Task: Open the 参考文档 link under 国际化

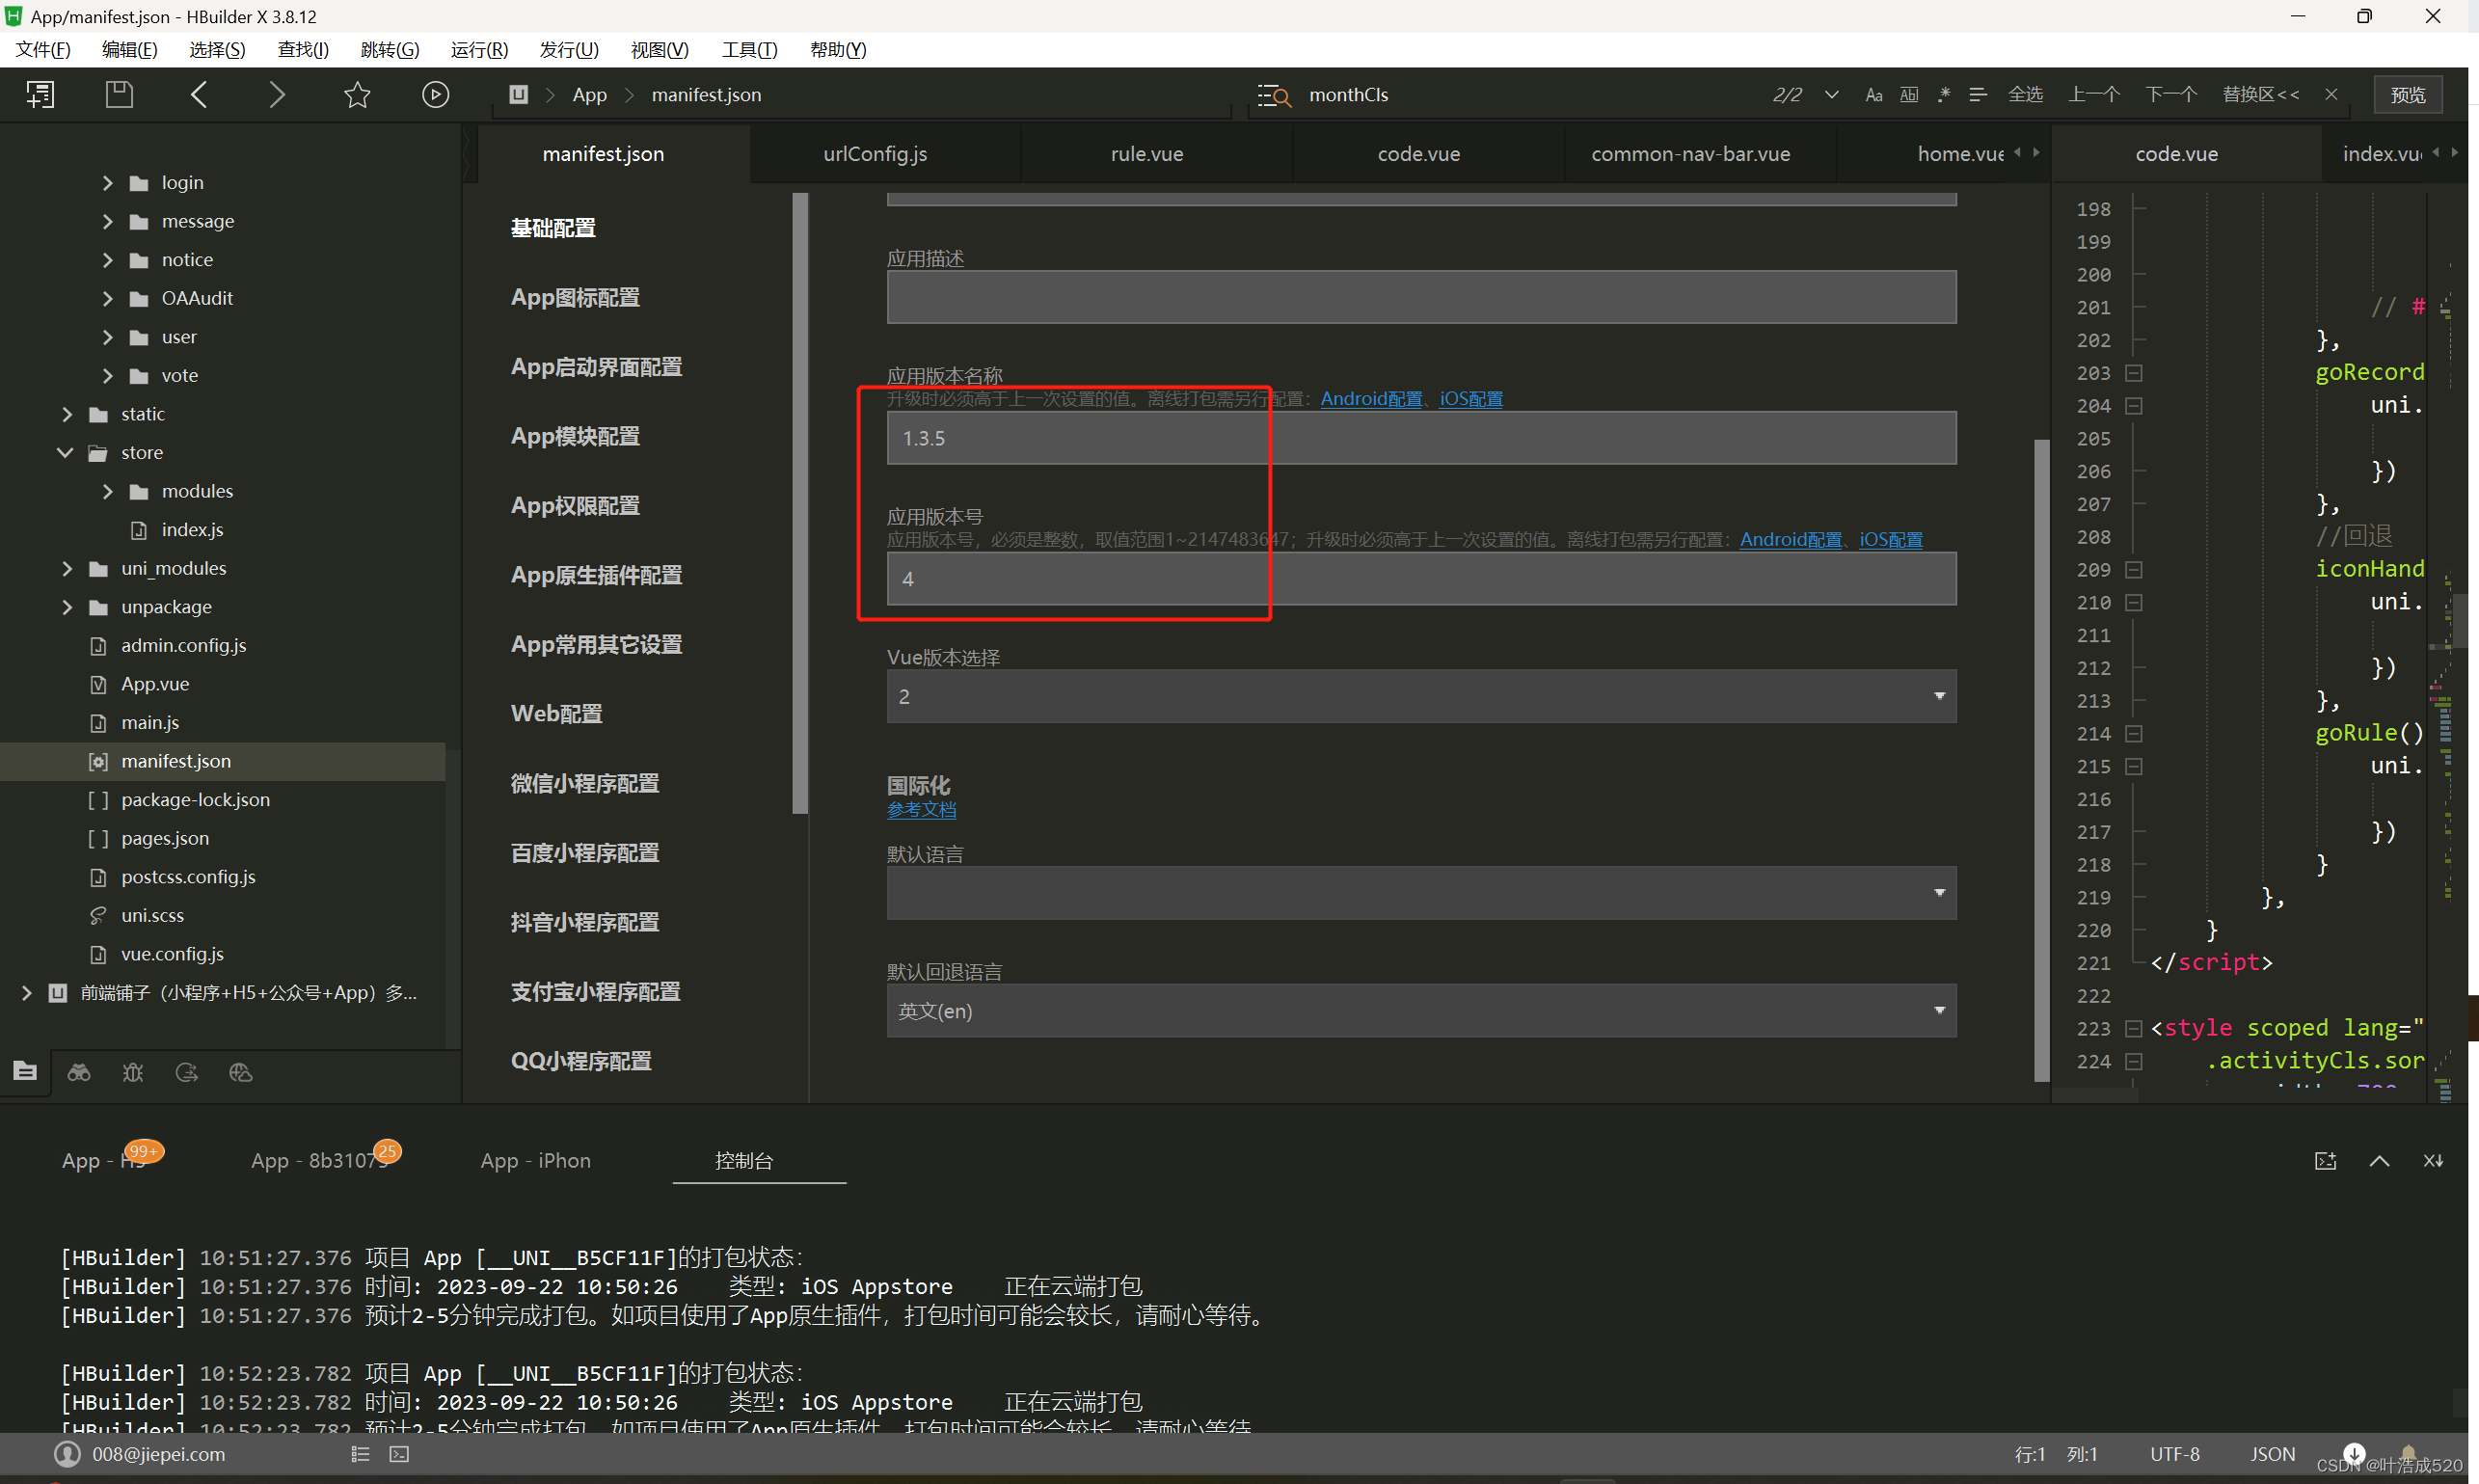Action: [x=921, y=810]
